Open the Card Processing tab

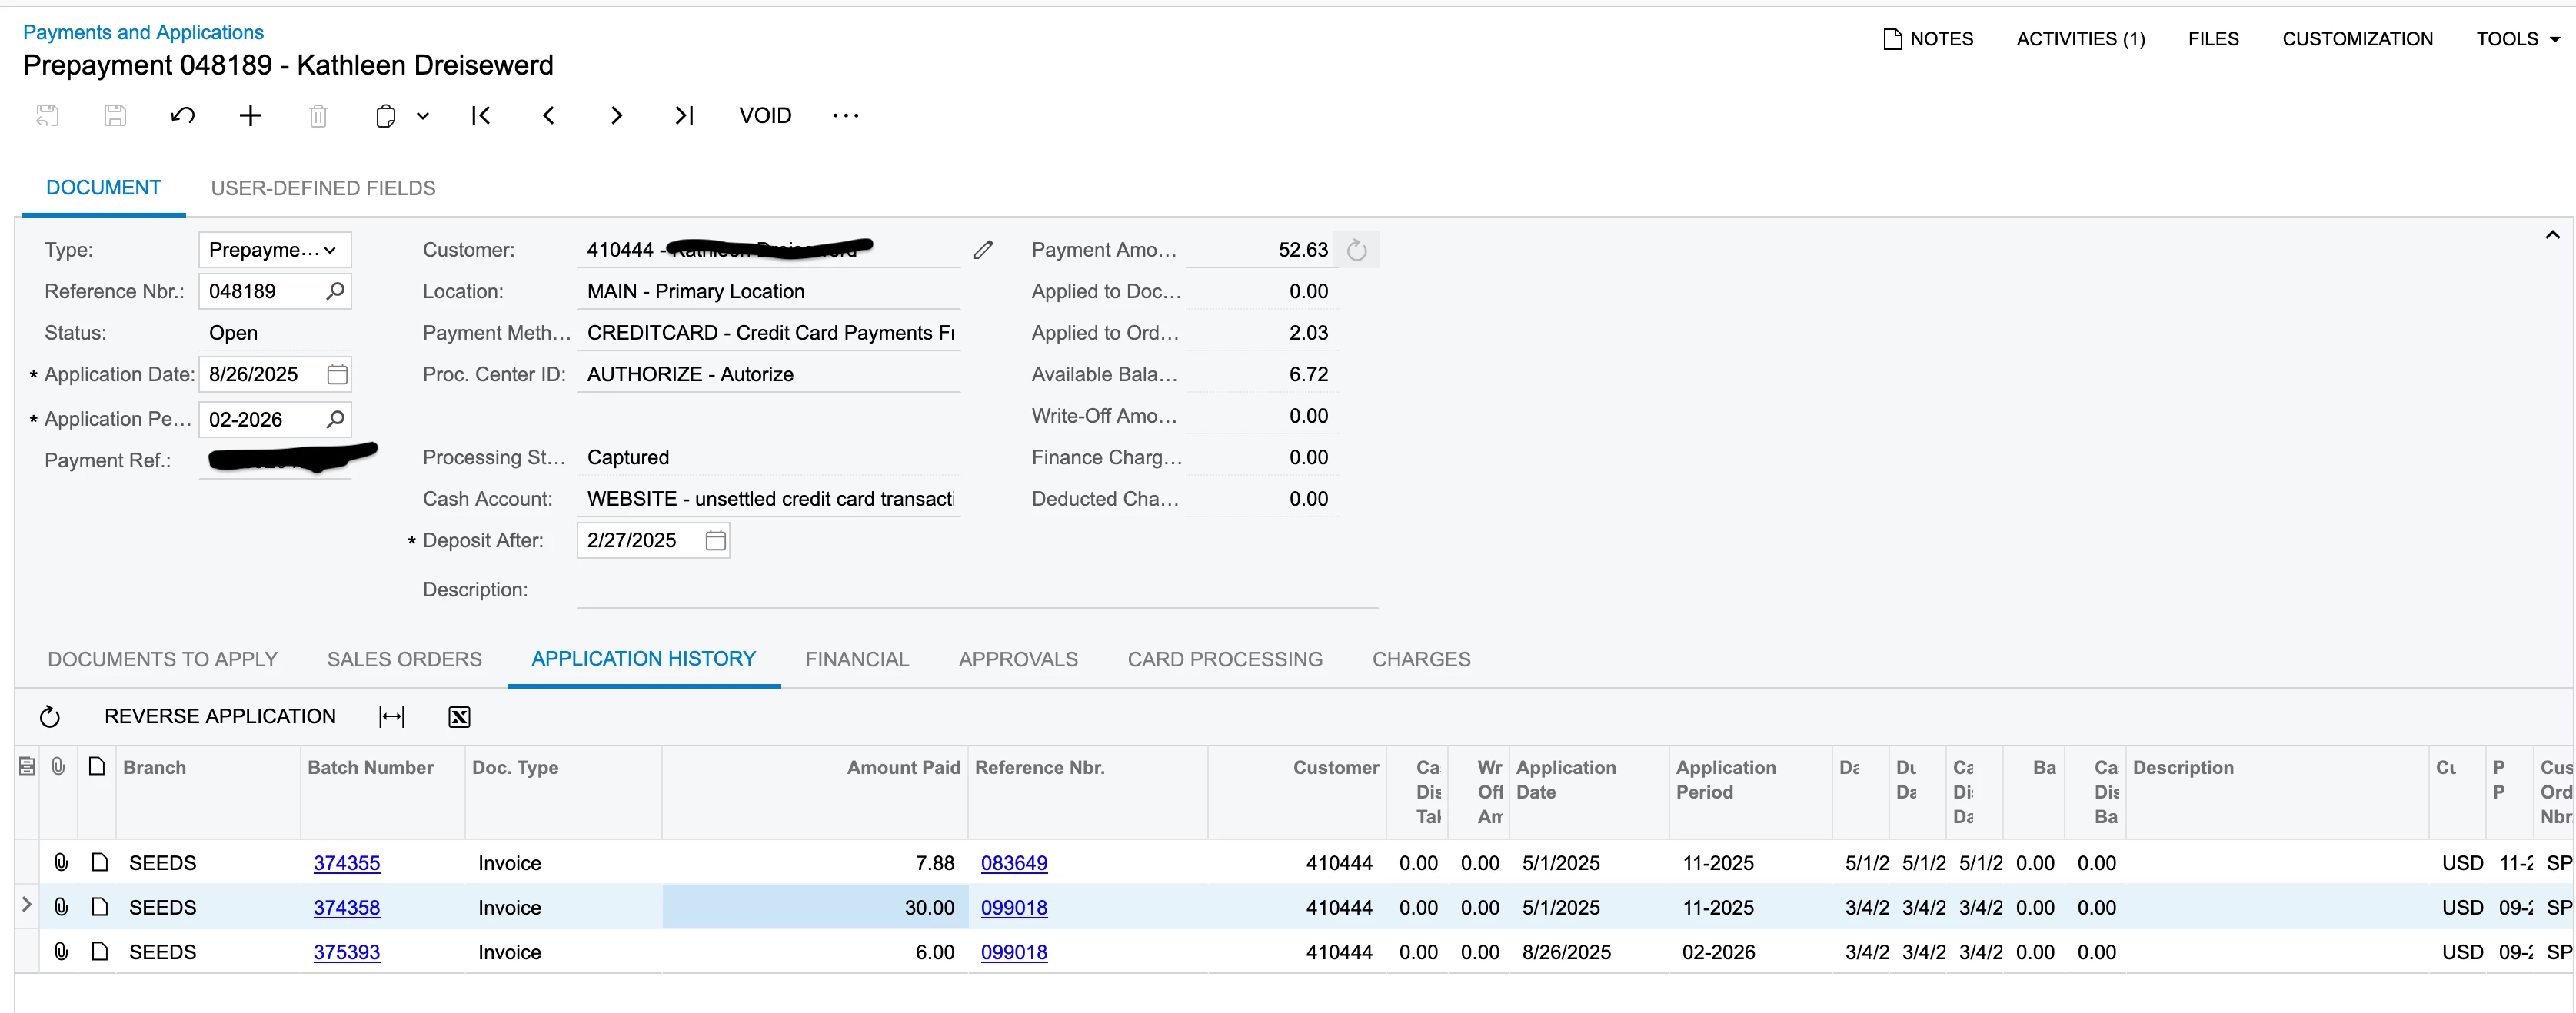1224,659
